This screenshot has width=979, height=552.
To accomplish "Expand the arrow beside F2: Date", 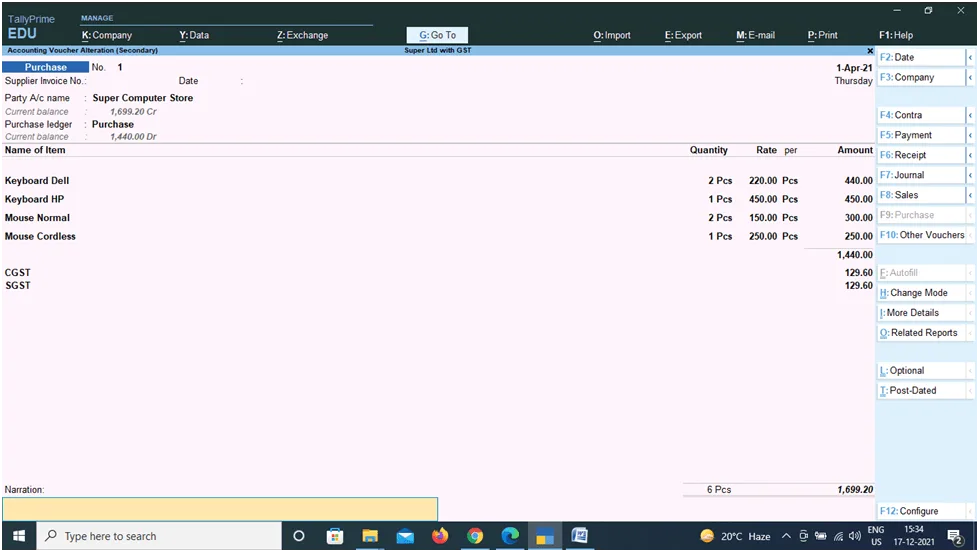I will coord(970,58).
